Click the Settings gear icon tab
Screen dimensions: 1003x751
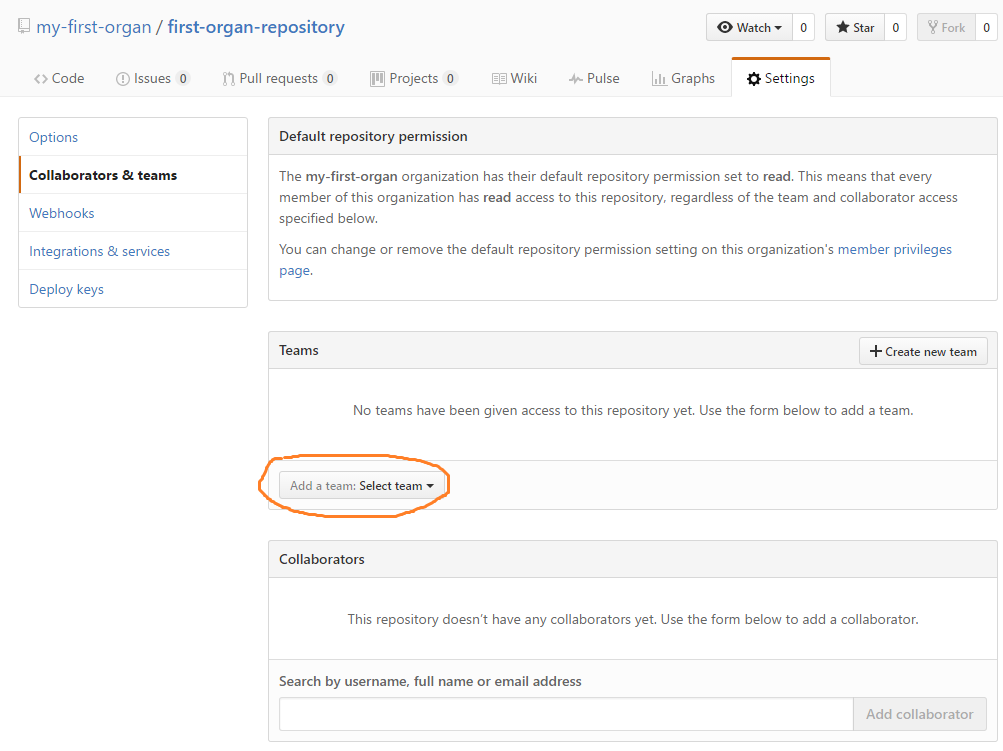click(x=754, y=79)
